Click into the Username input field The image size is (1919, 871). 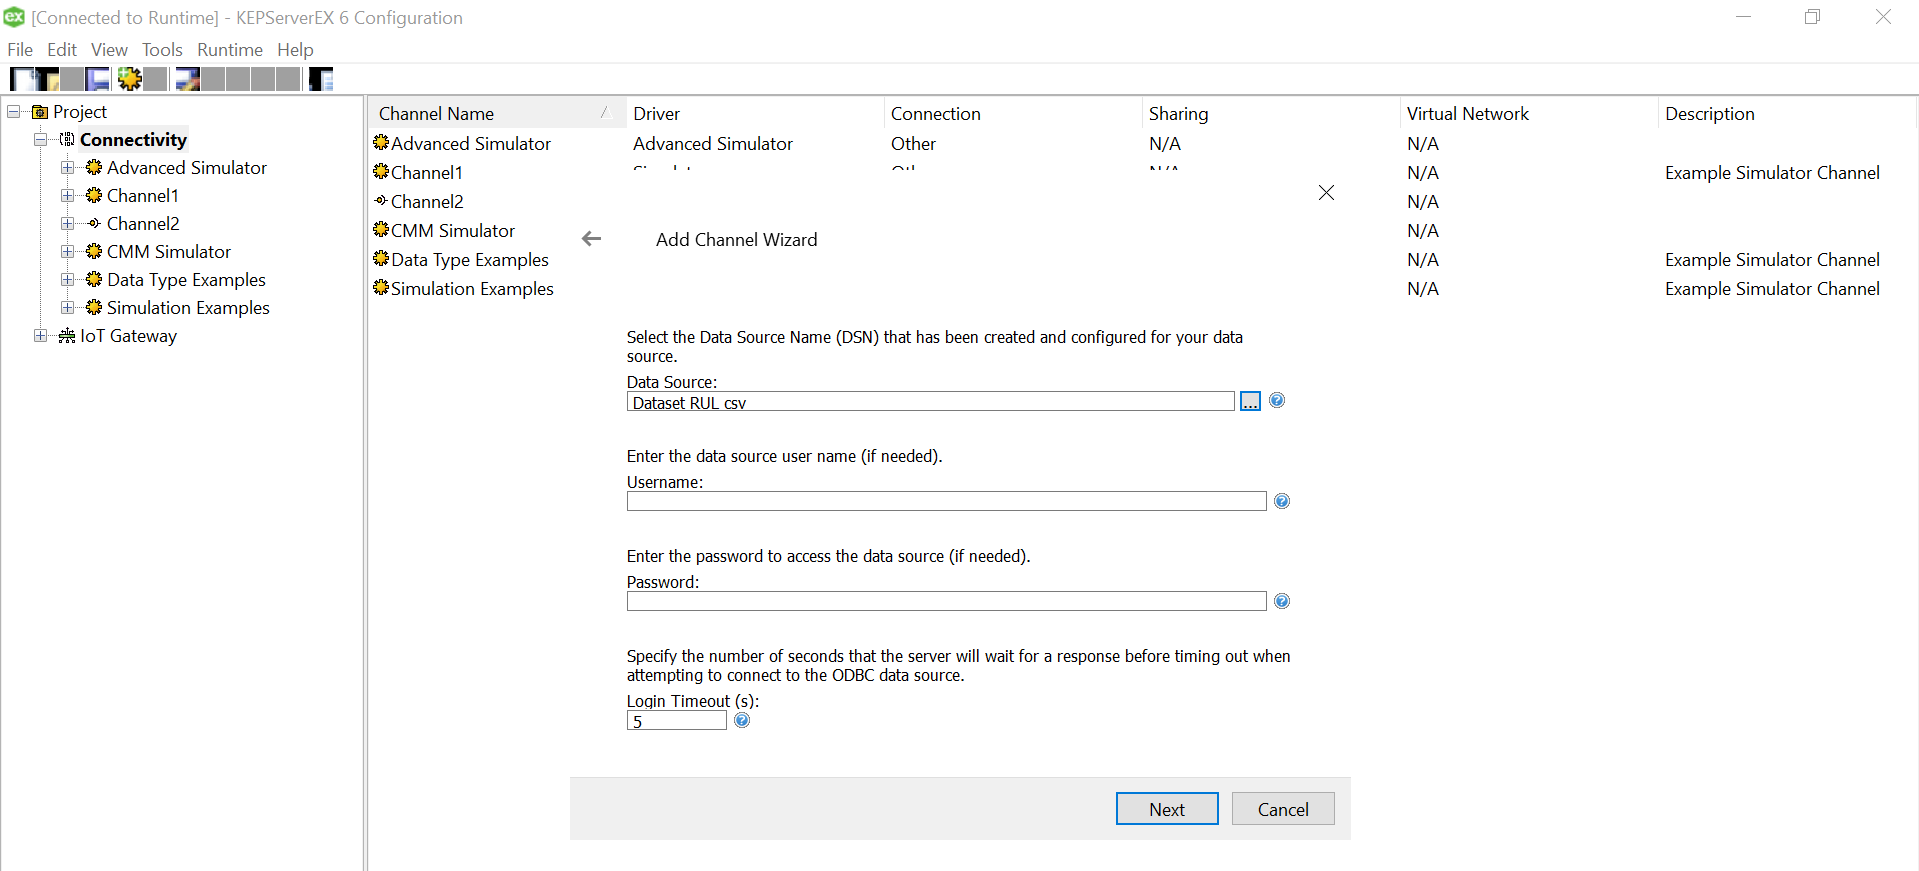click(946, 501)
